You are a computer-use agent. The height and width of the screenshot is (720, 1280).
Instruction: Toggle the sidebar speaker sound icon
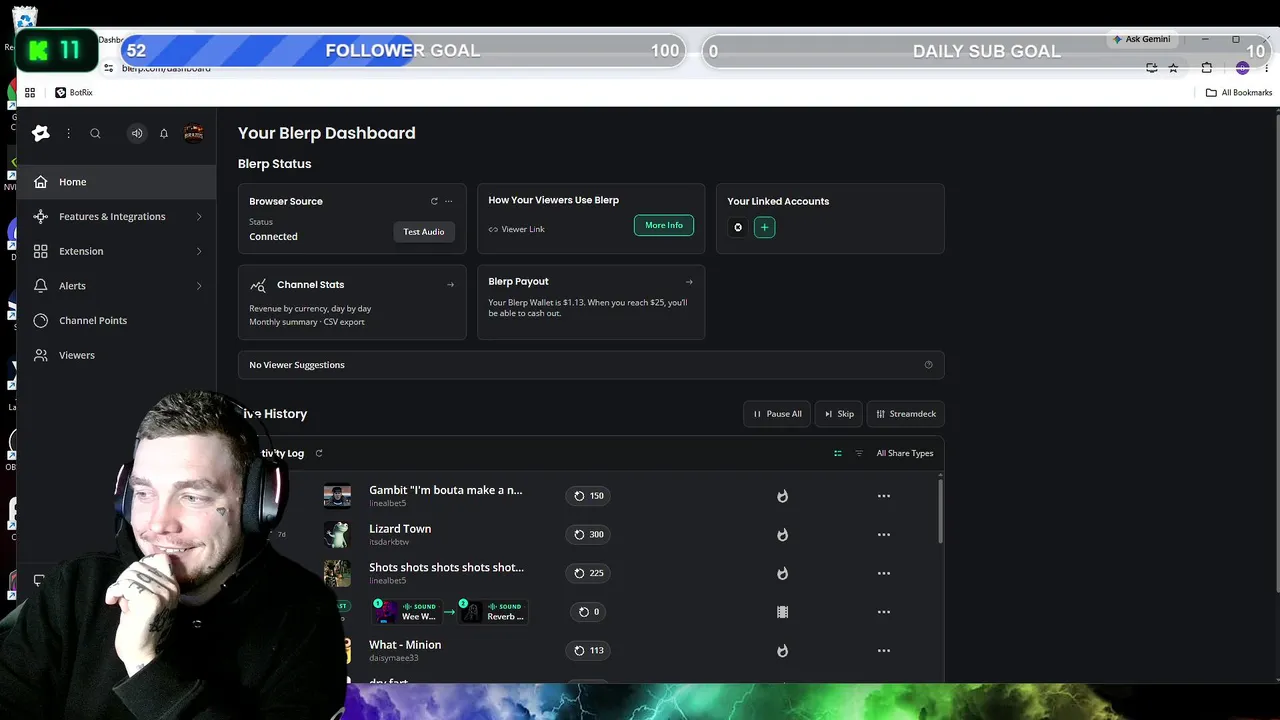(x=137, y=133)
